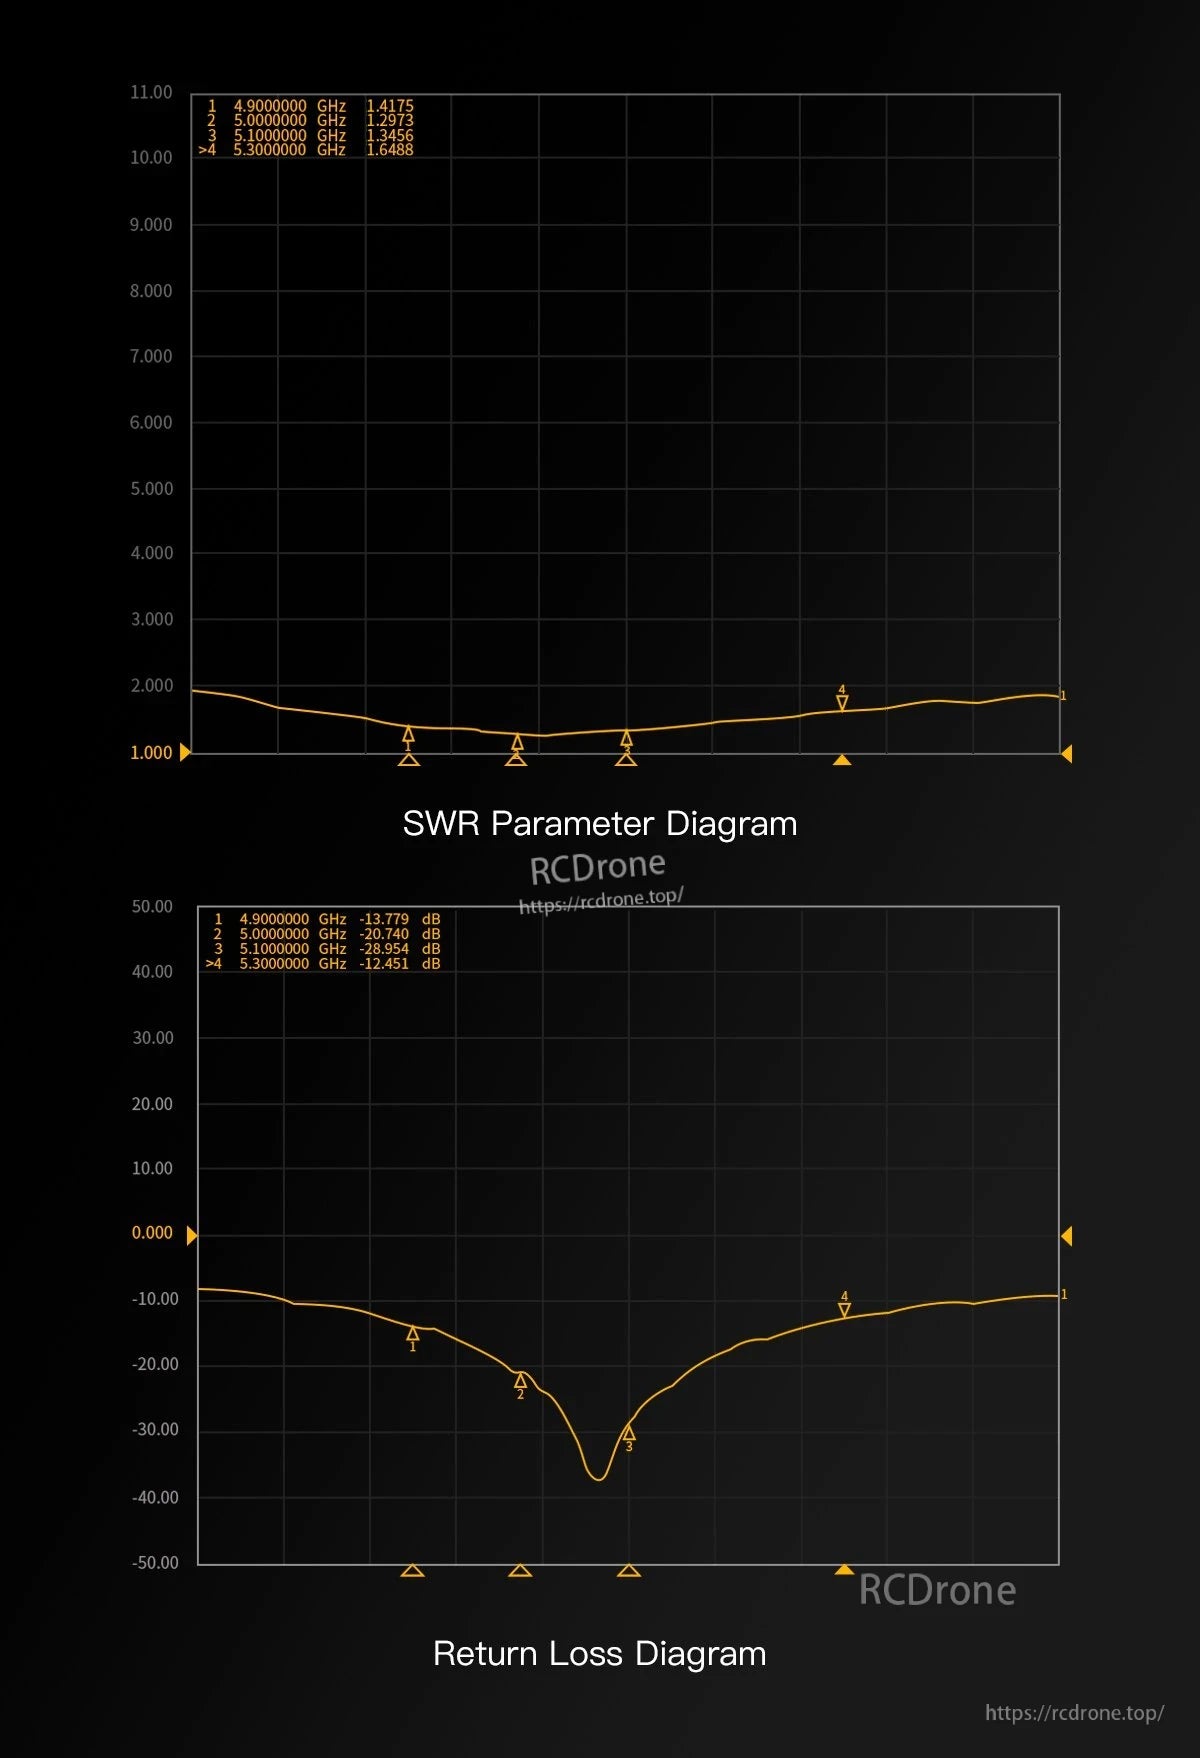Click the SWR axis label 1.000

click(151, 753)
